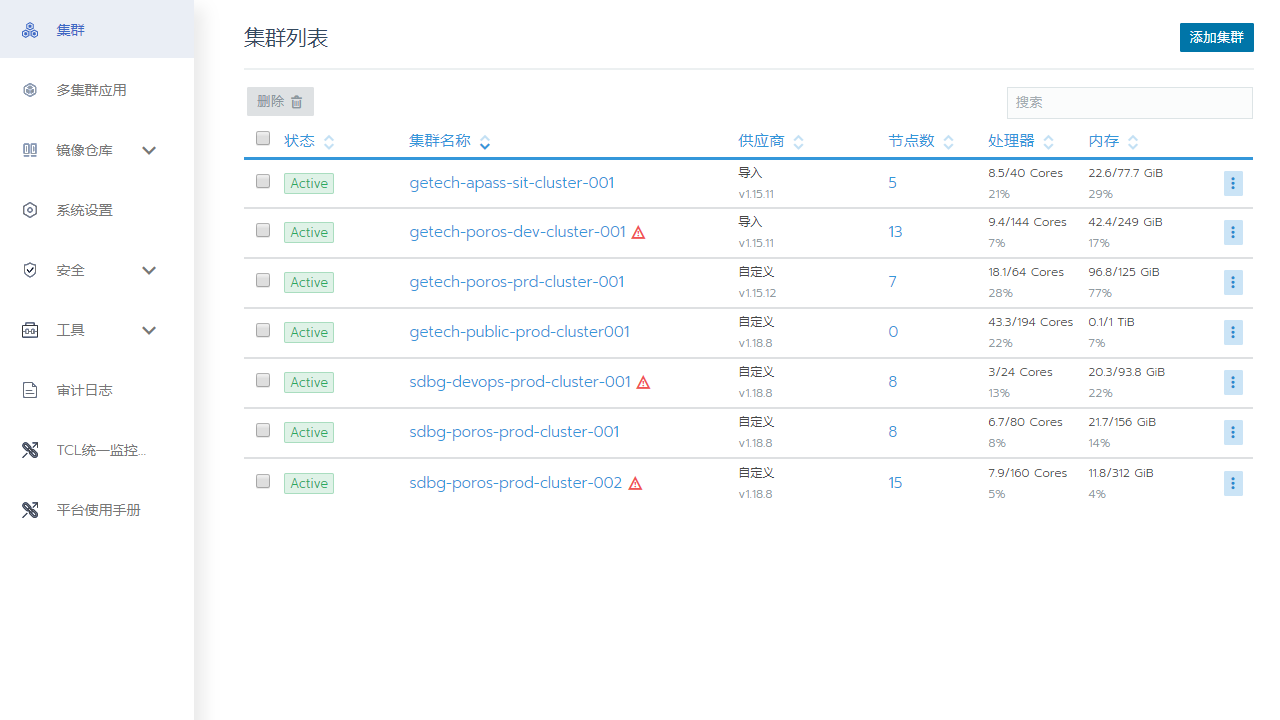This screenshot has height=720, width=1280.
Task: Click the TCL unified monitoring tool icon
Action: (x=30, y=450)
